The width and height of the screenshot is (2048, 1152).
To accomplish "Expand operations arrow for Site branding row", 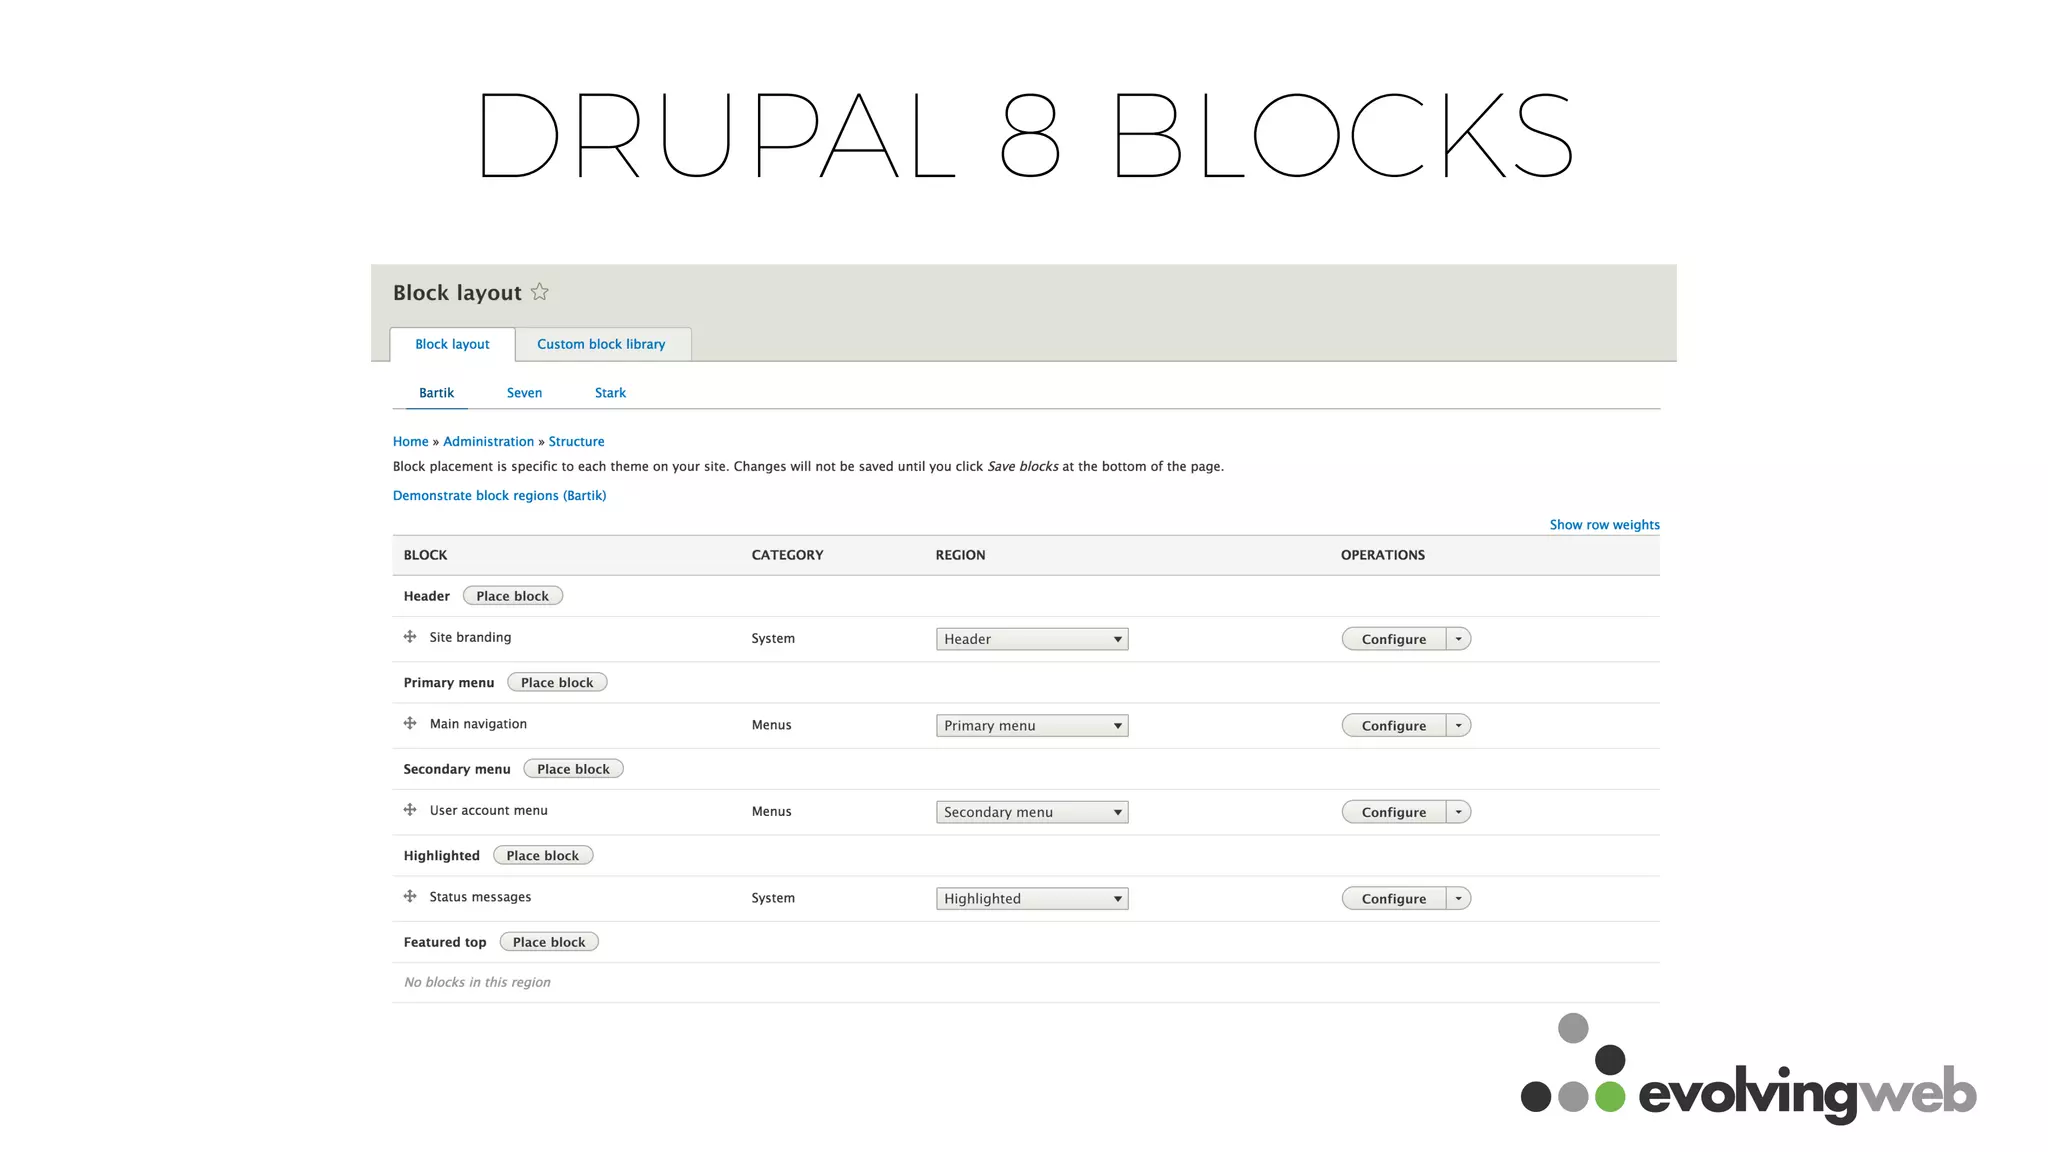I will 1459,639.
